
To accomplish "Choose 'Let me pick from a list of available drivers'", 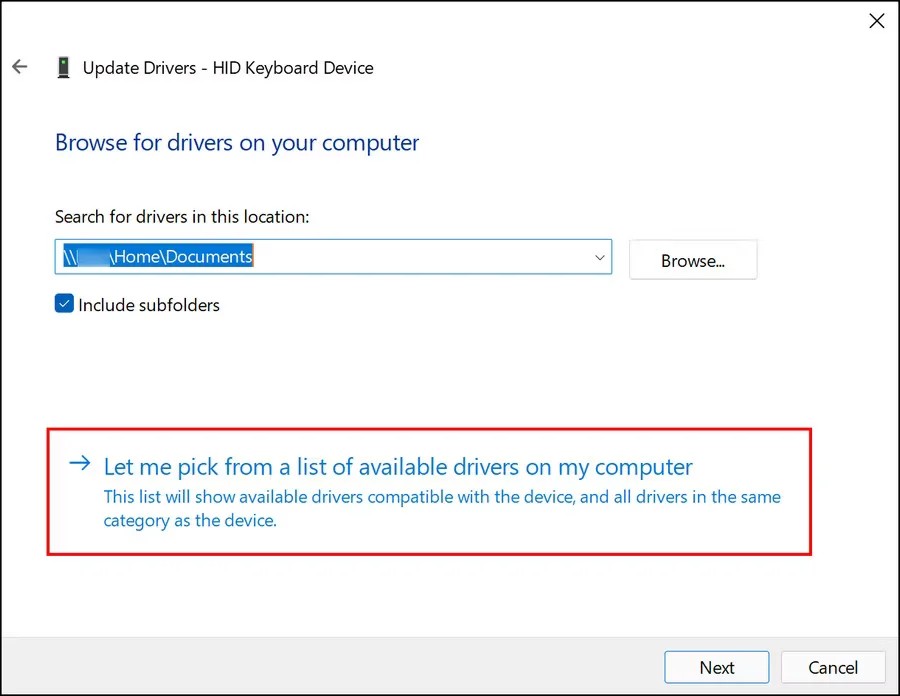I will (396, 466).
